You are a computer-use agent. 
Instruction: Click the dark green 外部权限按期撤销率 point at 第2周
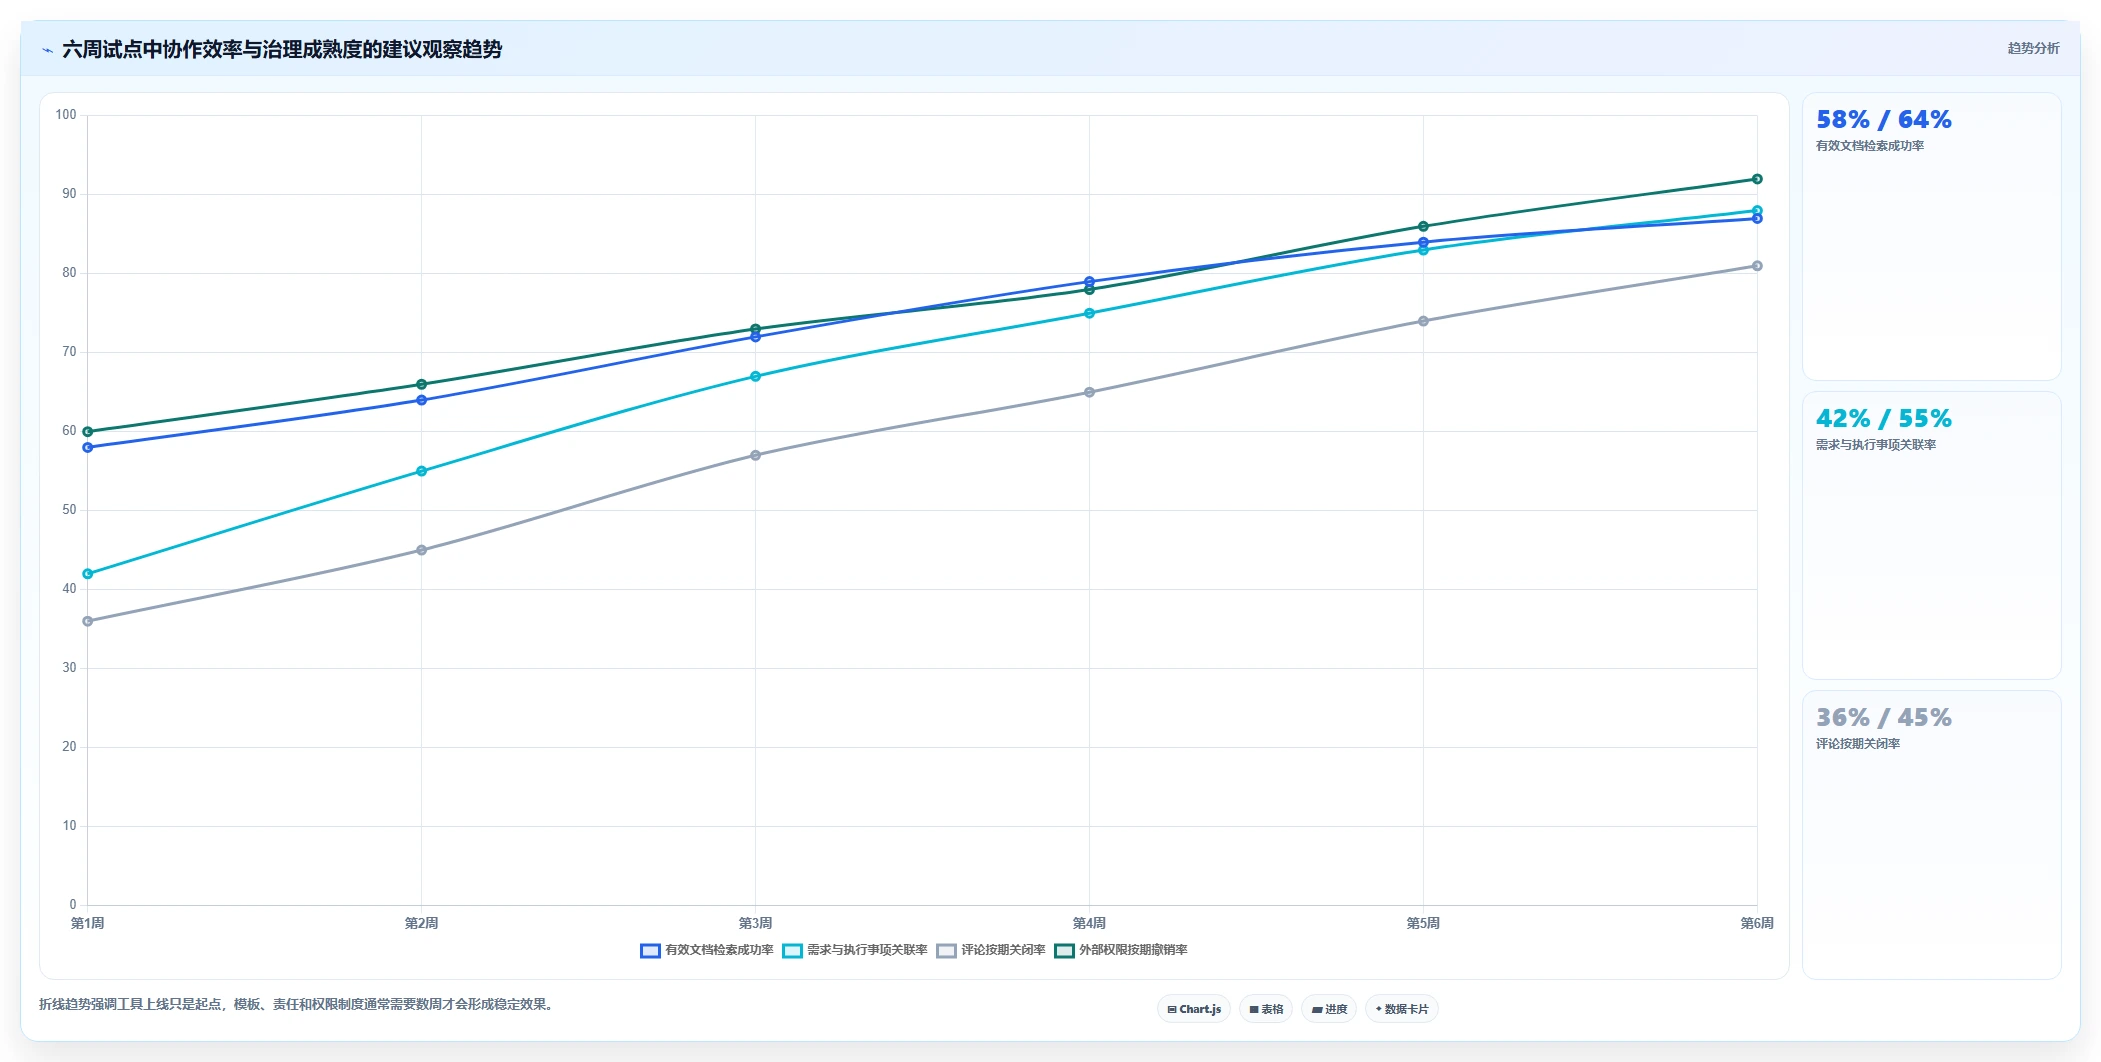(421, 384)
